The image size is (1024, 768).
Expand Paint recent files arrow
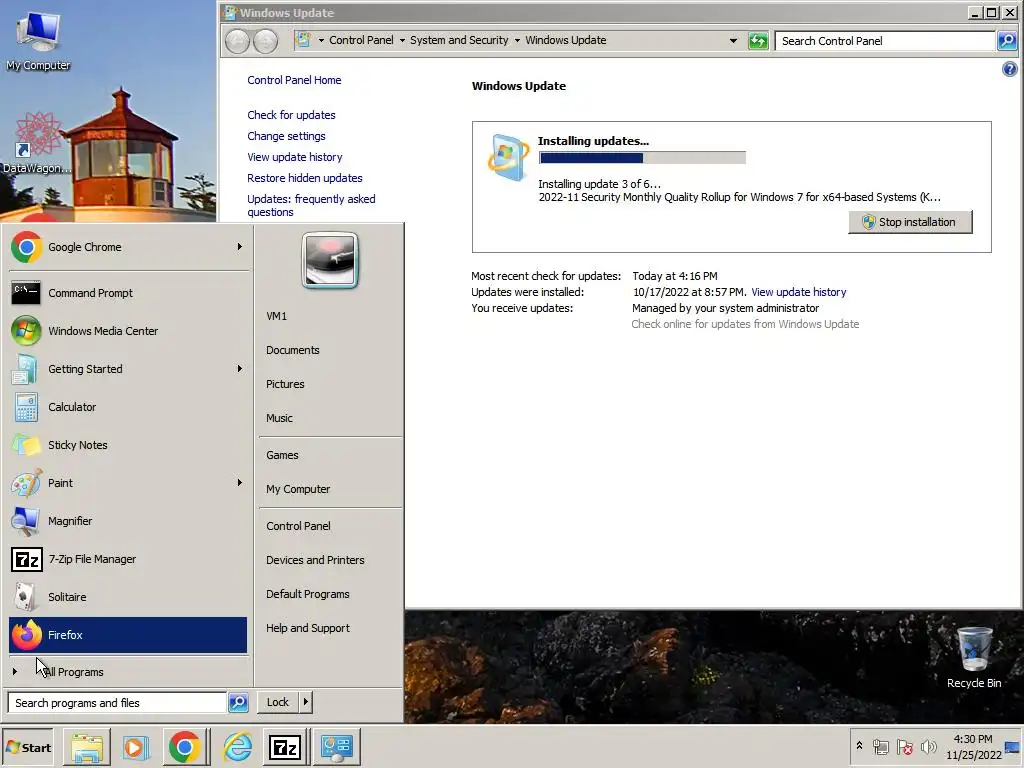click(x=240, y=483)
